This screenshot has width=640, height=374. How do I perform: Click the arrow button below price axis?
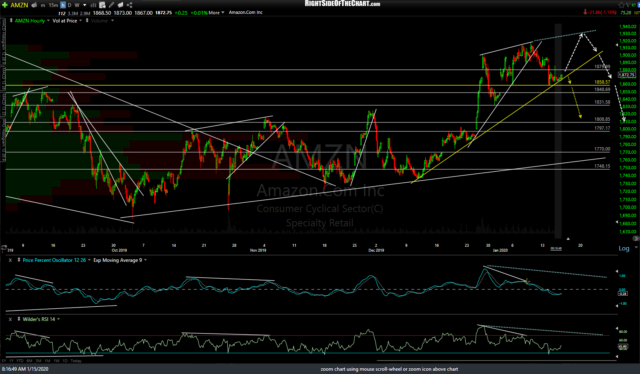636,238
